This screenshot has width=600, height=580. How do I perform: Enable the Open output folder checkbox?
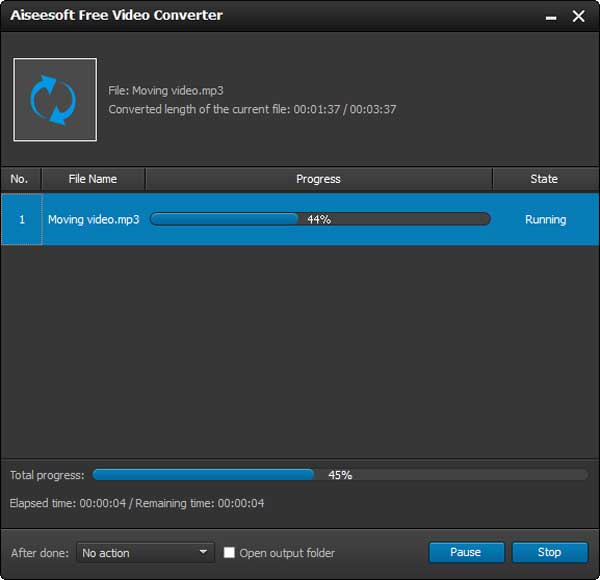[x=229, y=552]
